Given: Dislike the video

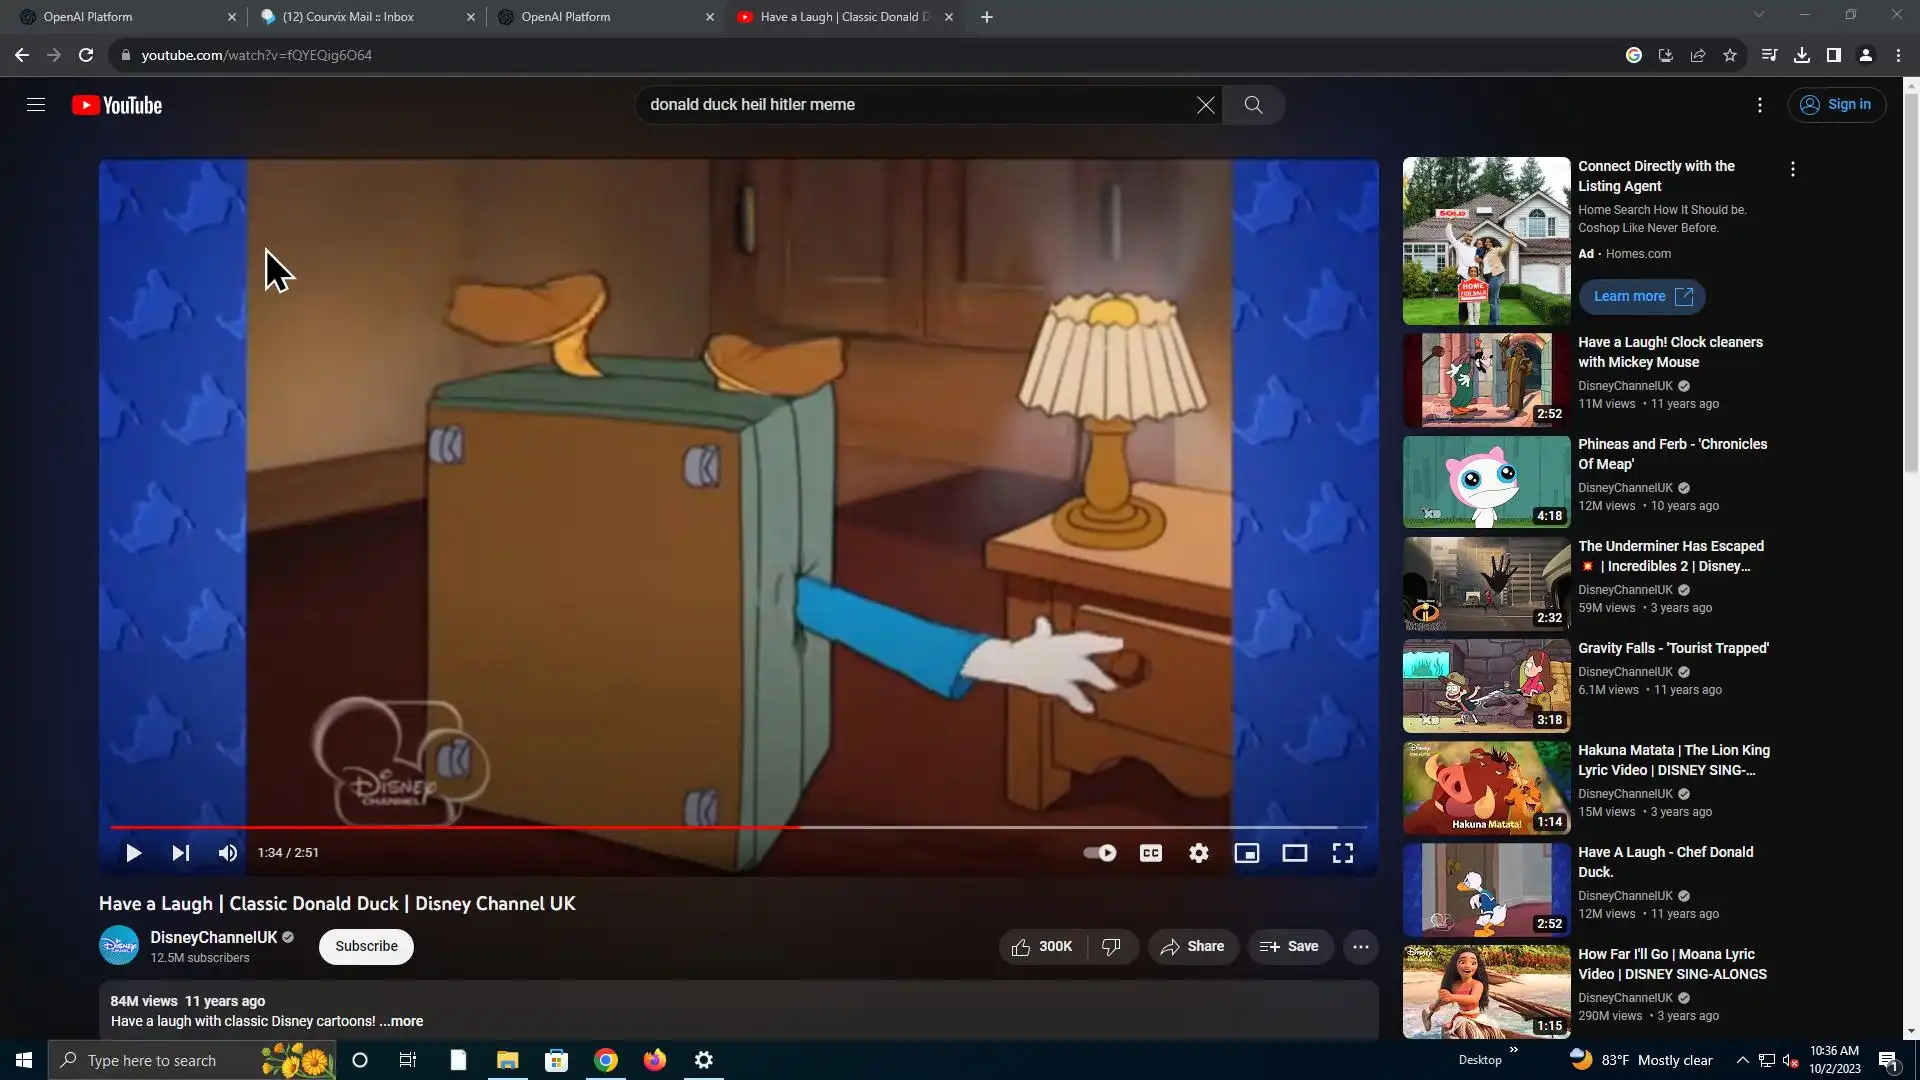Looking at the screenshot, I should [1111, 947].
